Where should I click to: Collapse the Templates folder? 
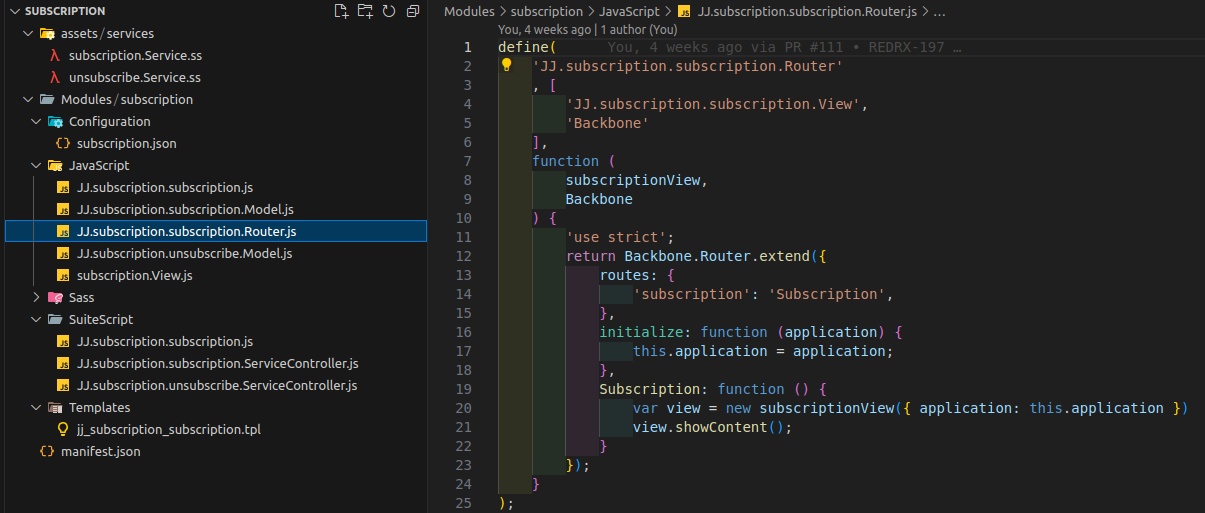37,408
